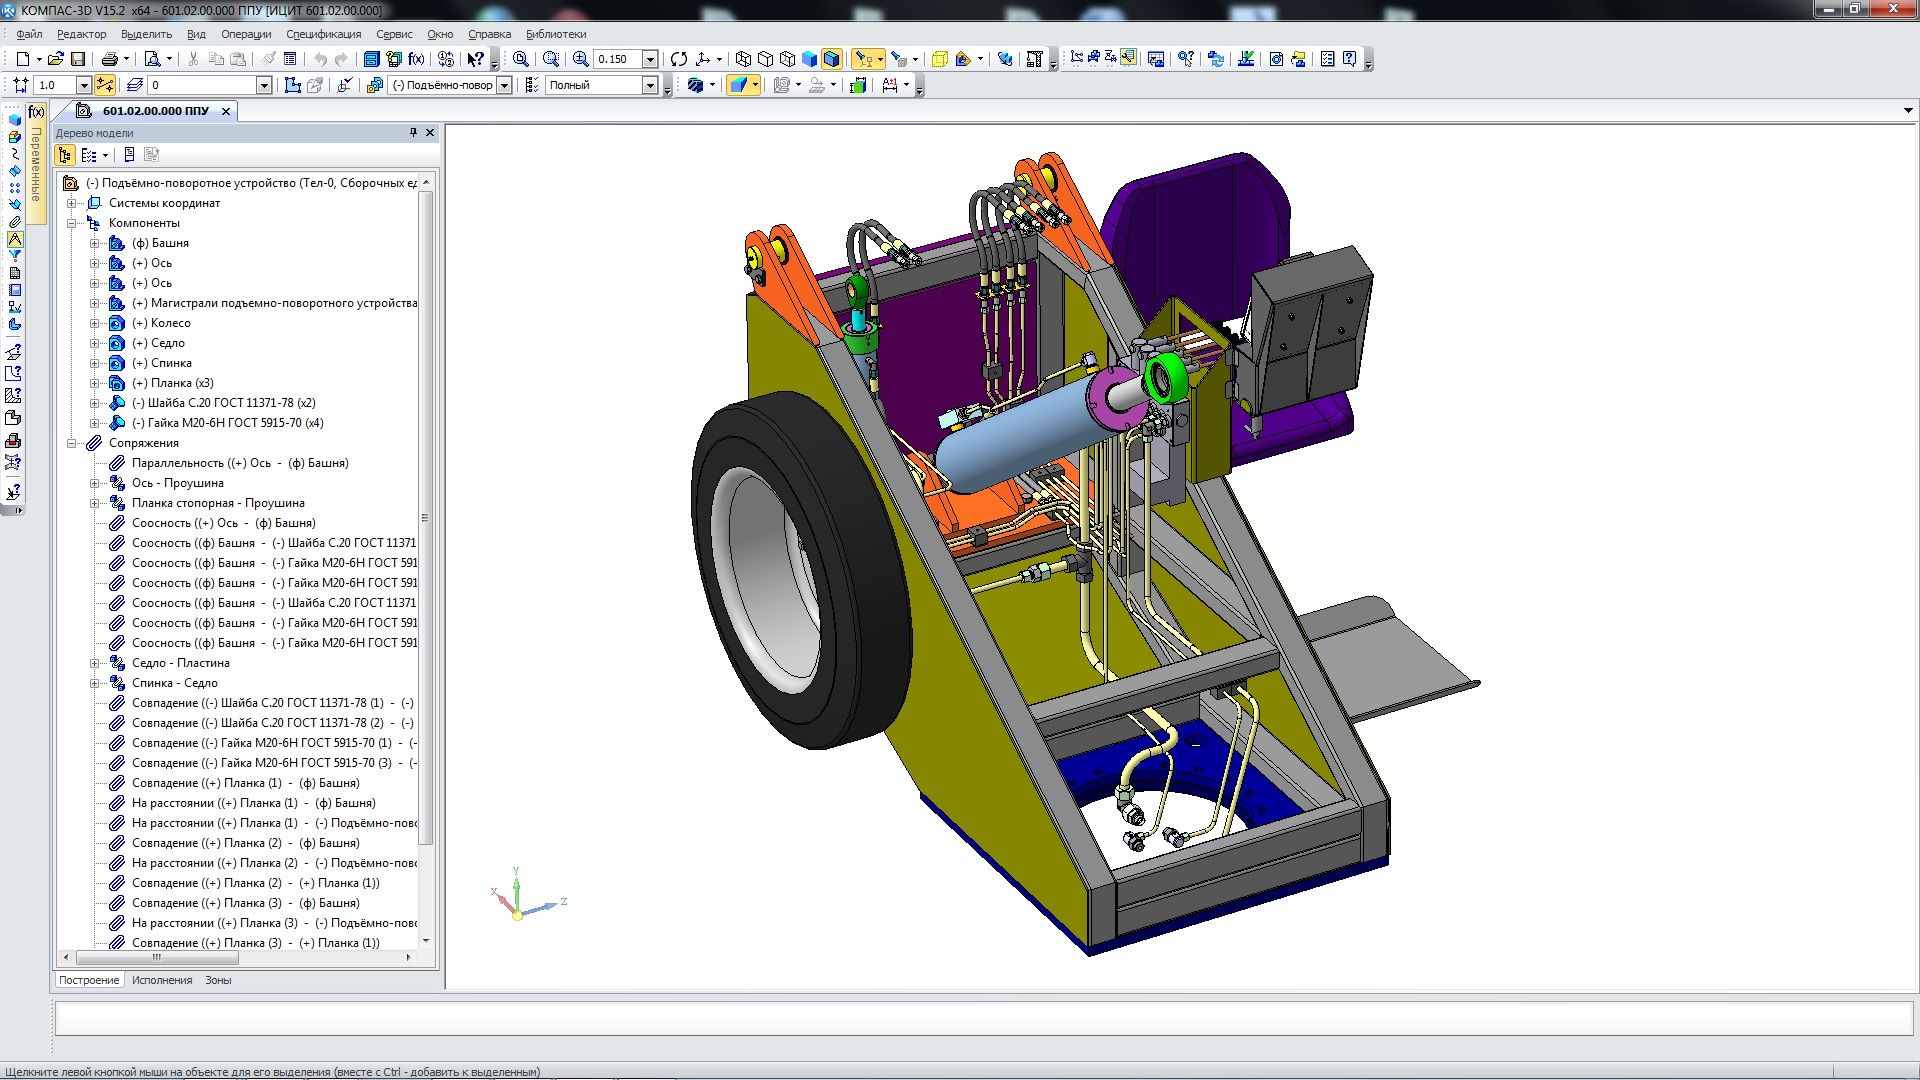1920x1080 pixels.
Task: Open the Спецификация menu
Action: point(323,34)
